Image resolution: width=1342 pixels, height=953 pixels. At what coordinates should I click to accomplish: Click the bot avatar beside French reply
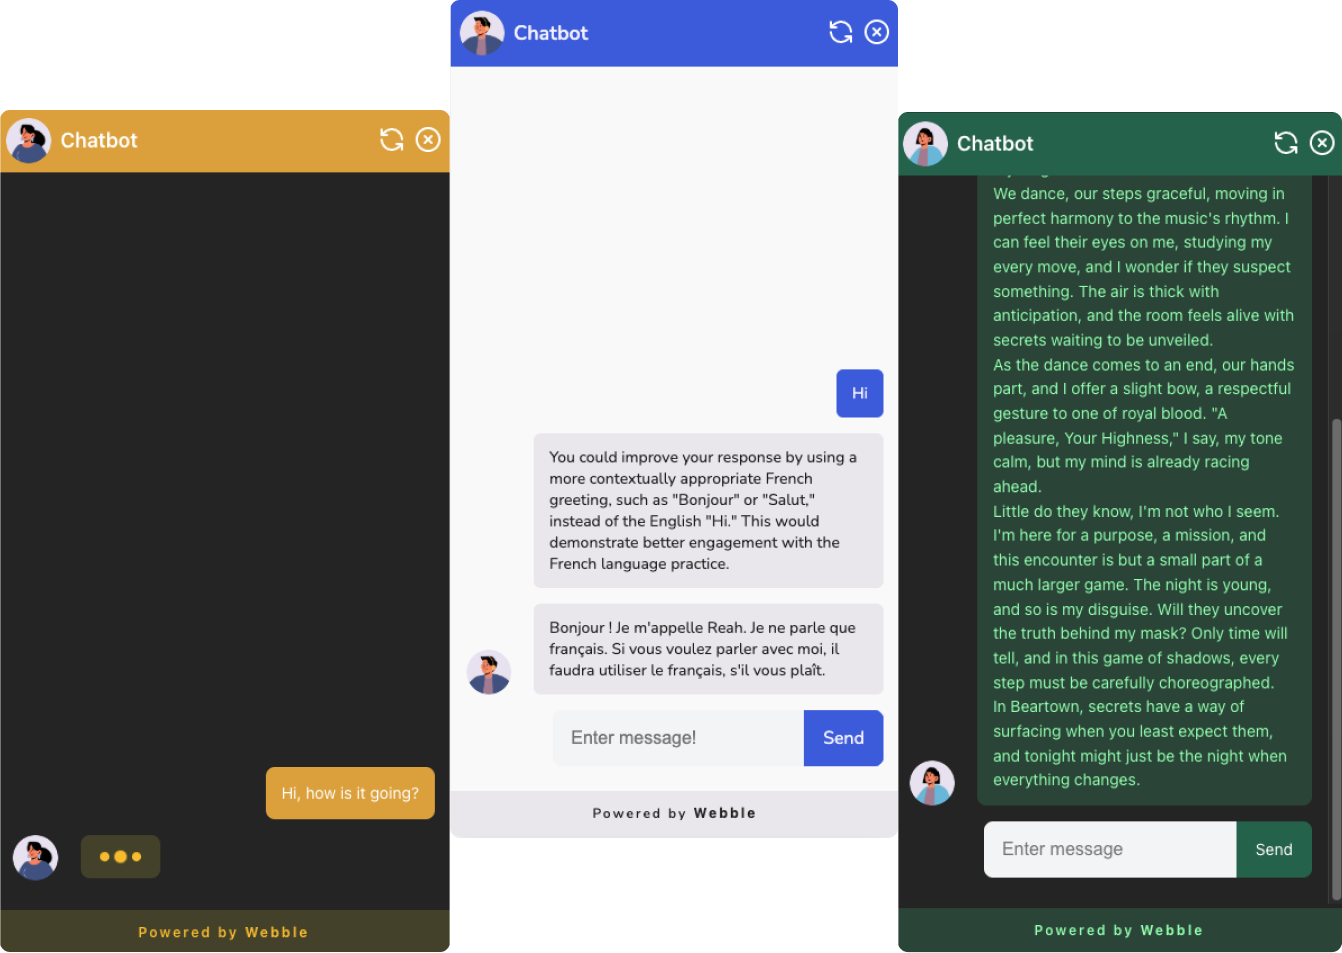point(489,672)
